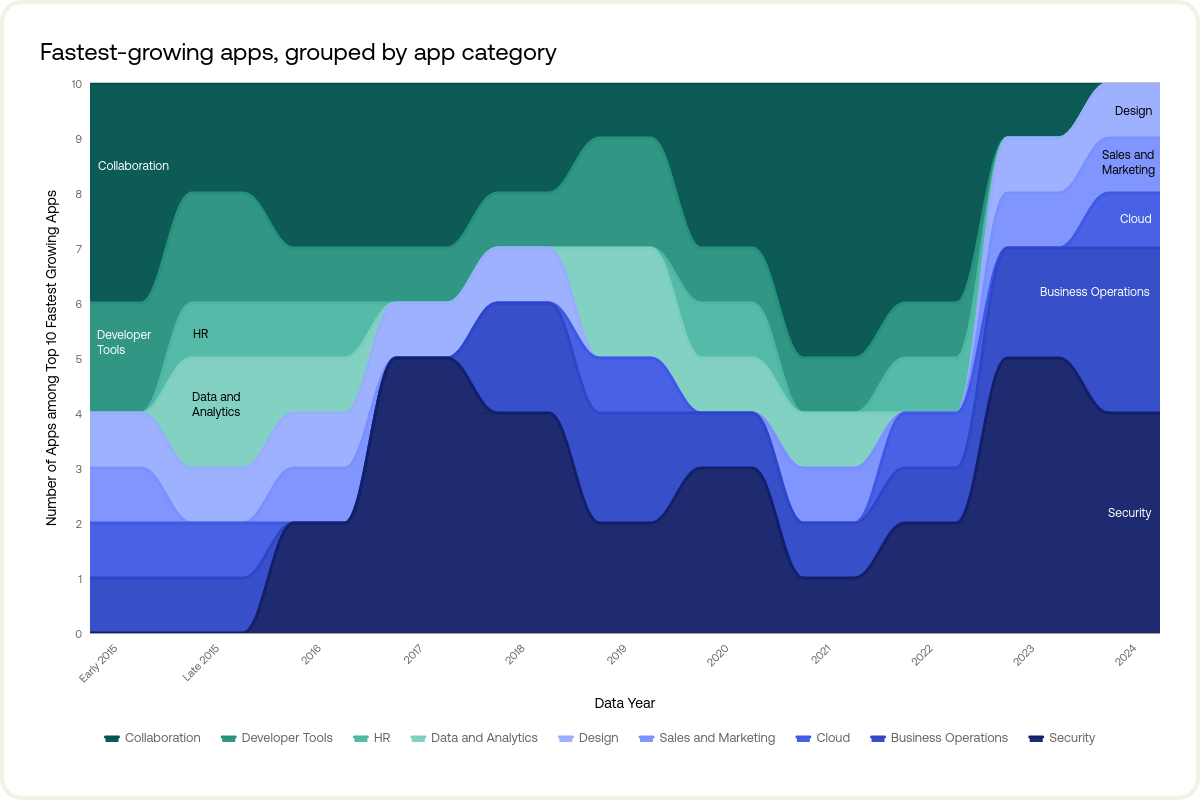This screenshot has height=800, width=1200.
Task: Toggle the Collaboration series legend label
Action: [162, 738]
